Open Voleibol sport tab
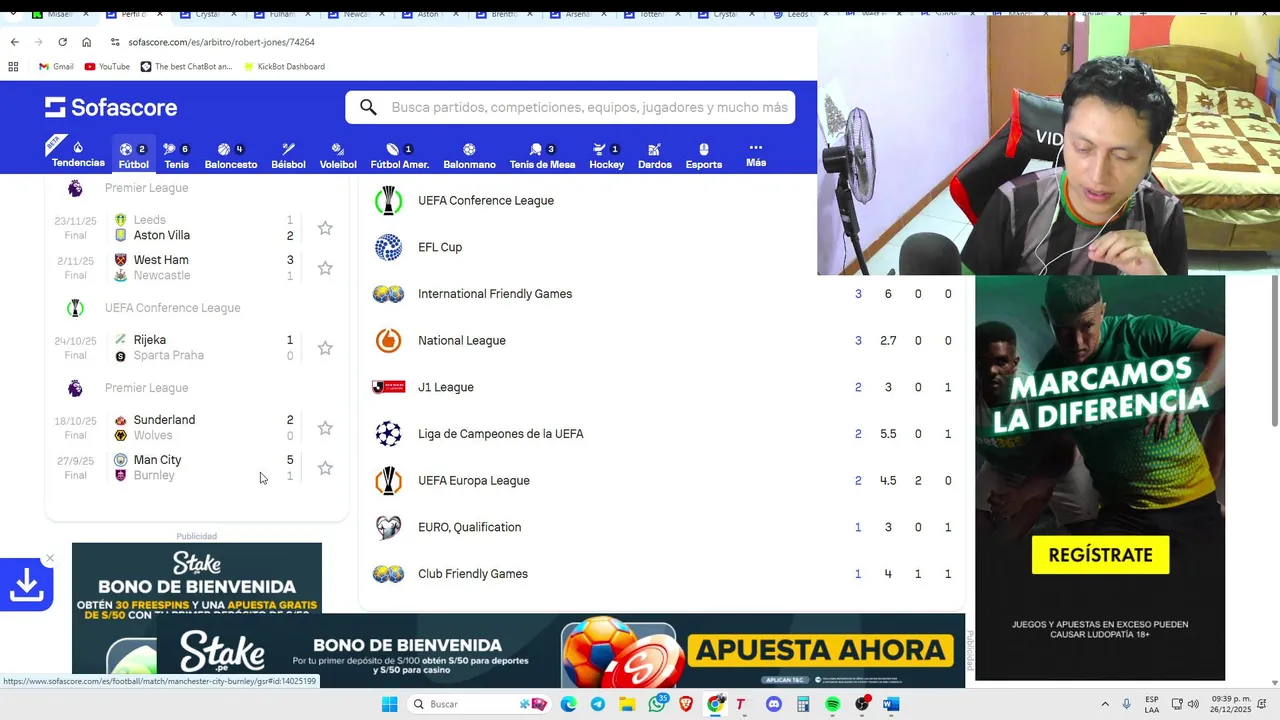Viewport: 1280px width, 720px height. click(x=338, y=155)
